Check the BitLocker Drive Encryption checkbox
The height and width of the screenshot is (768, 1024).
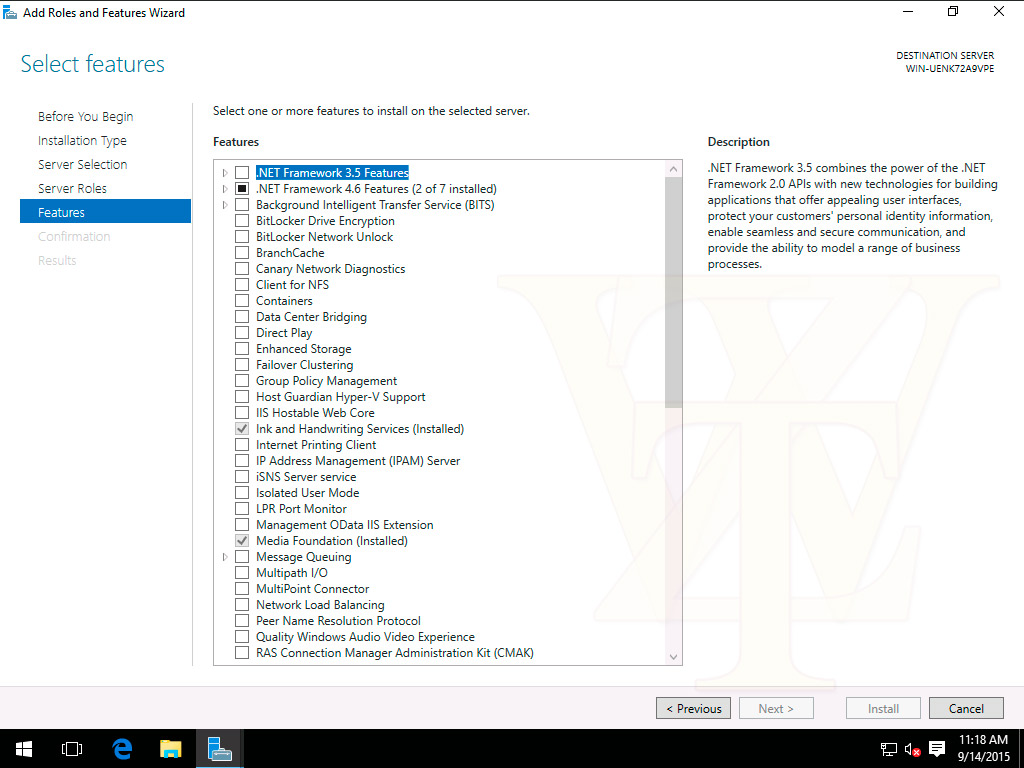coord(242,221)
